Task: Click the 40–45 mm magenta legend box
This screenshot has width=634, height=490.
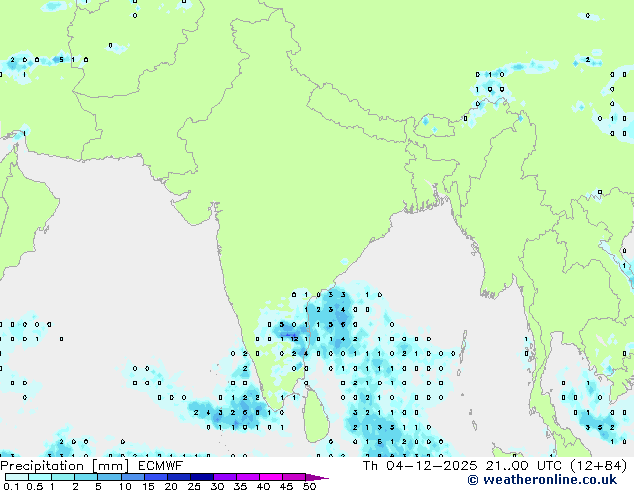Action: click(x=271, y=477)
